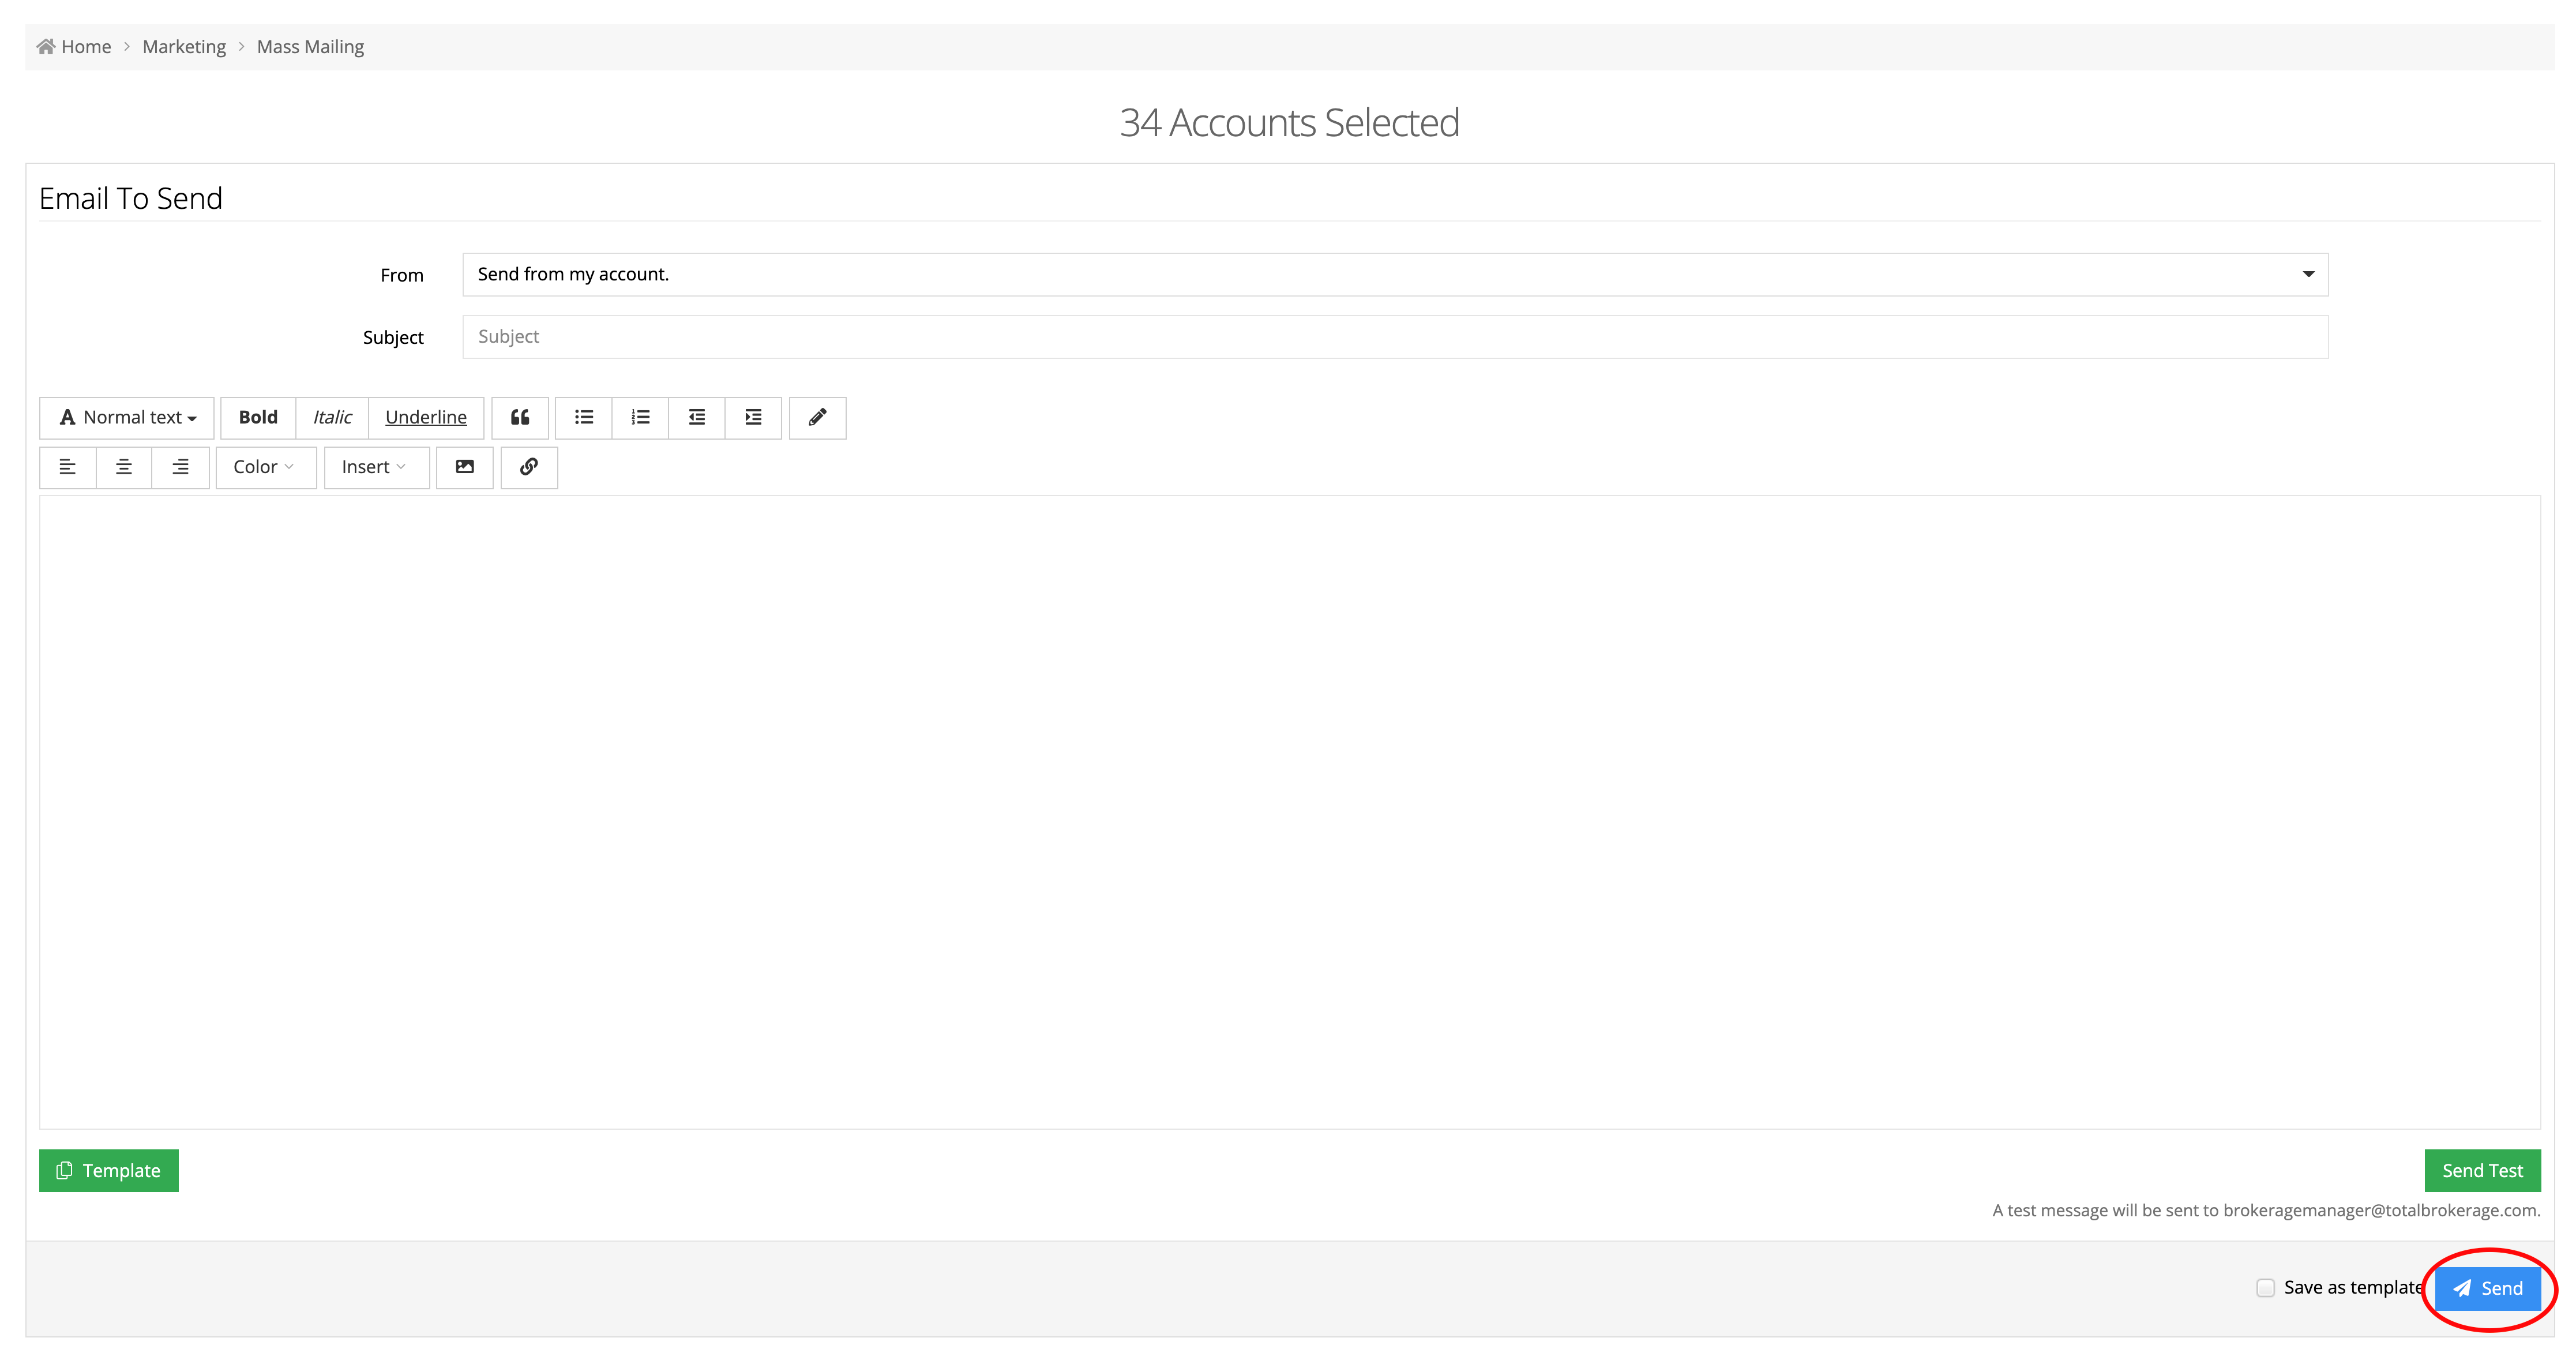Insert an unordered bullet list
The width and height of the screenshot is (2576, 1349).
coord(584,417)
